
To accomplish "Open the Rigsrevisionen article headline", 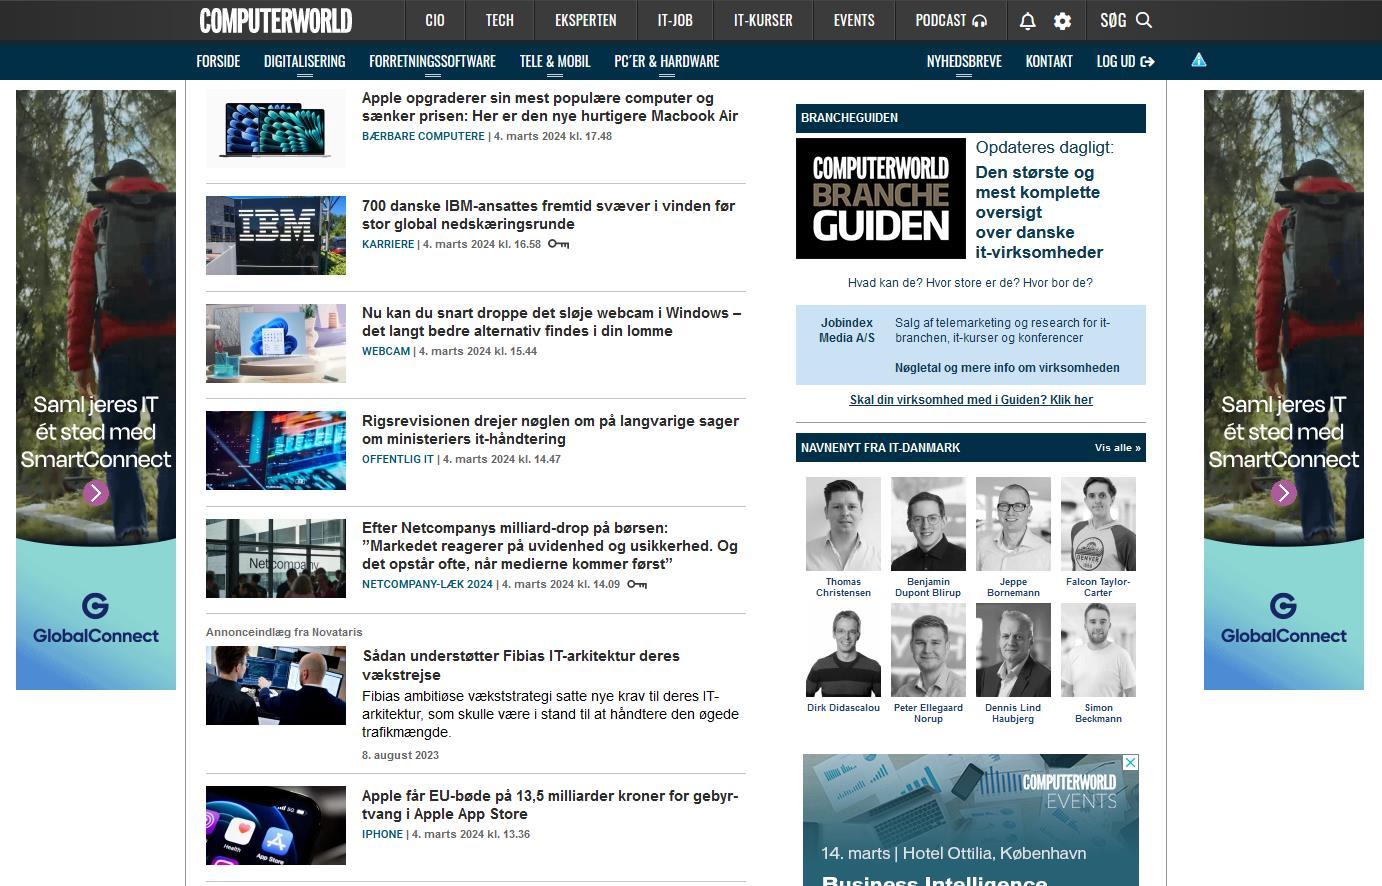I will click(x=550, y=430).
